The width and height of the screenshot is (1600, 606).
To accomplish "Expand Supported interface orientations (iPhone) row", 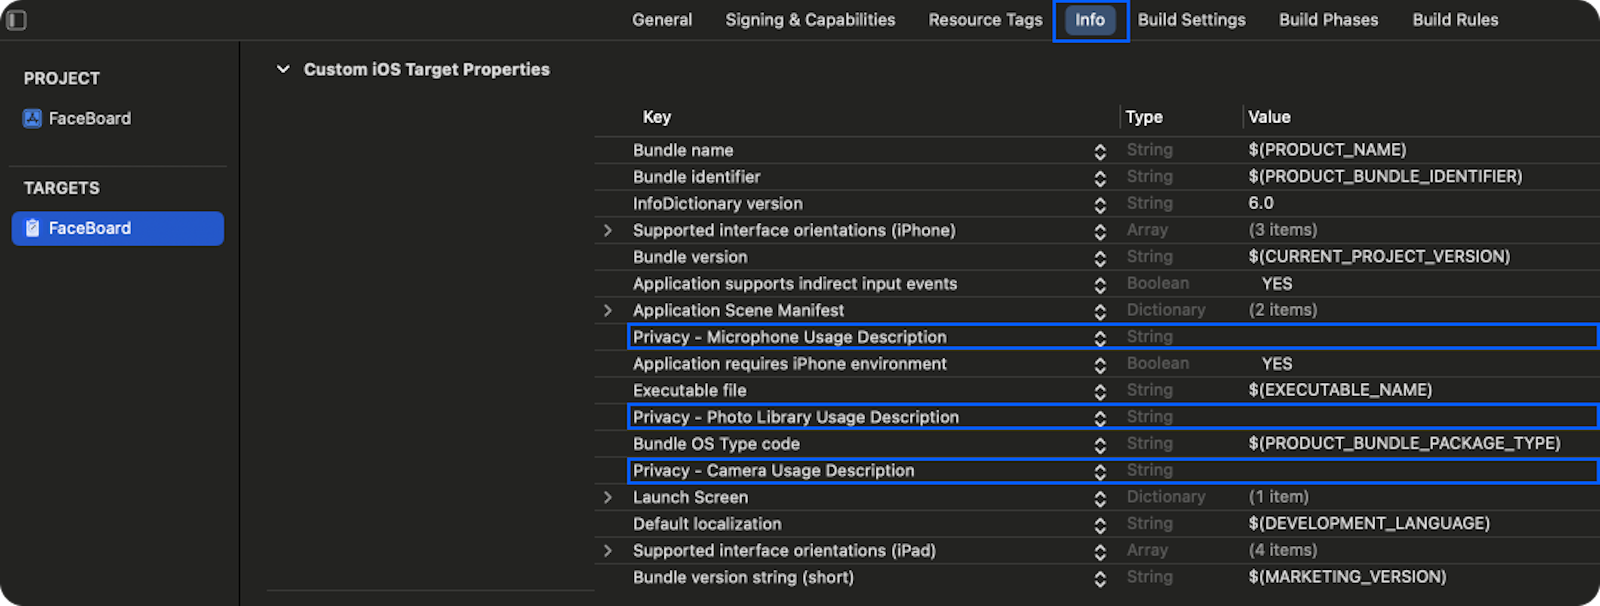I will click(x=608, y=230).
